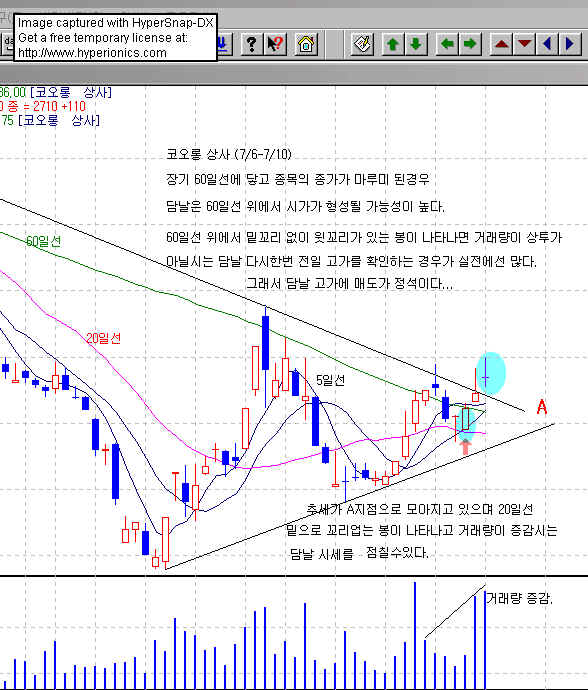Select the red 20일선 label
The width and height of the screenshot is (588, 690).
coord(103,338)
